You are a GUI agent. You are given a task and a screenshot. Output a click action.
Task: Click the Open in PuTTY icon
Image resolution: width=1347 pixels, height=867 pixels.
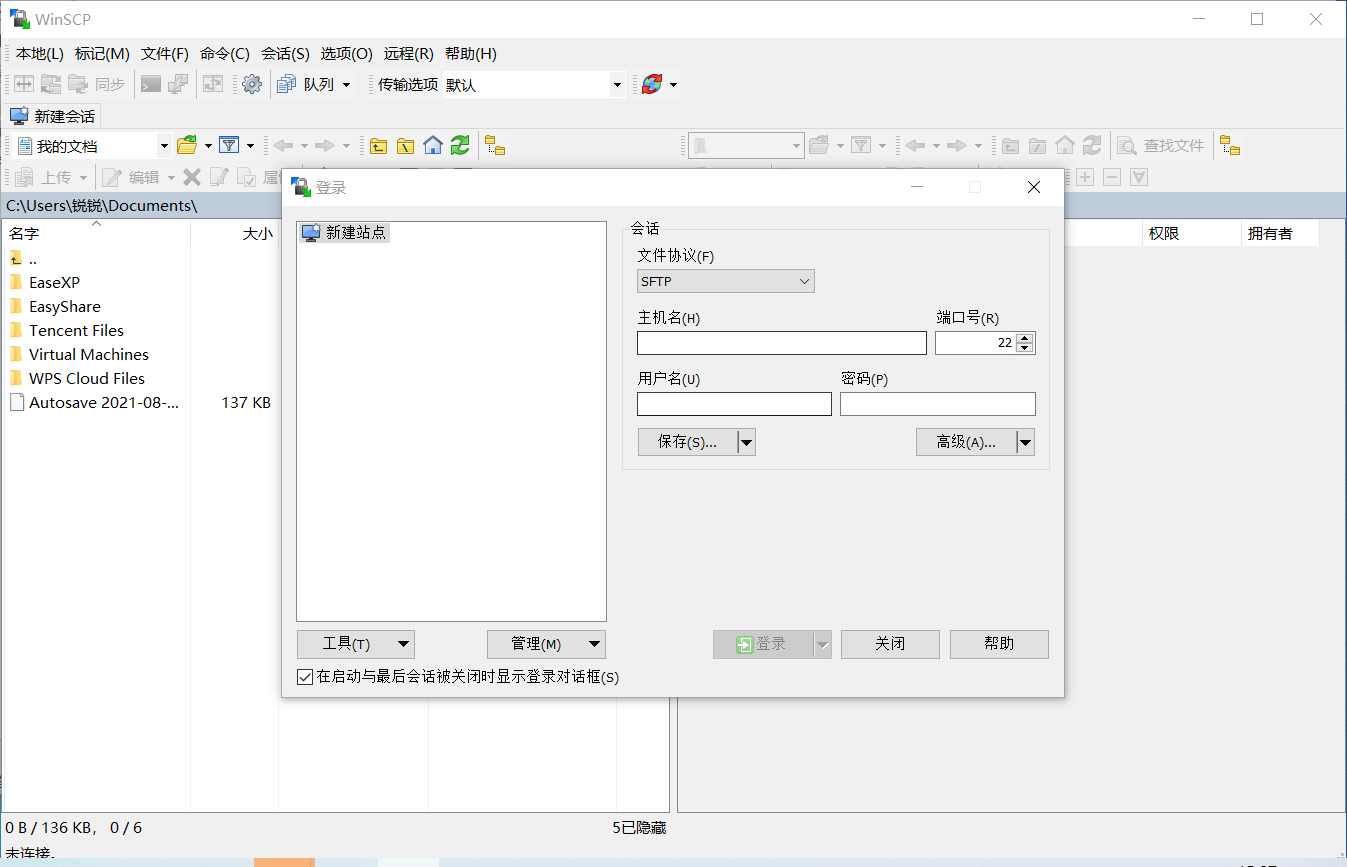point(178,85)
